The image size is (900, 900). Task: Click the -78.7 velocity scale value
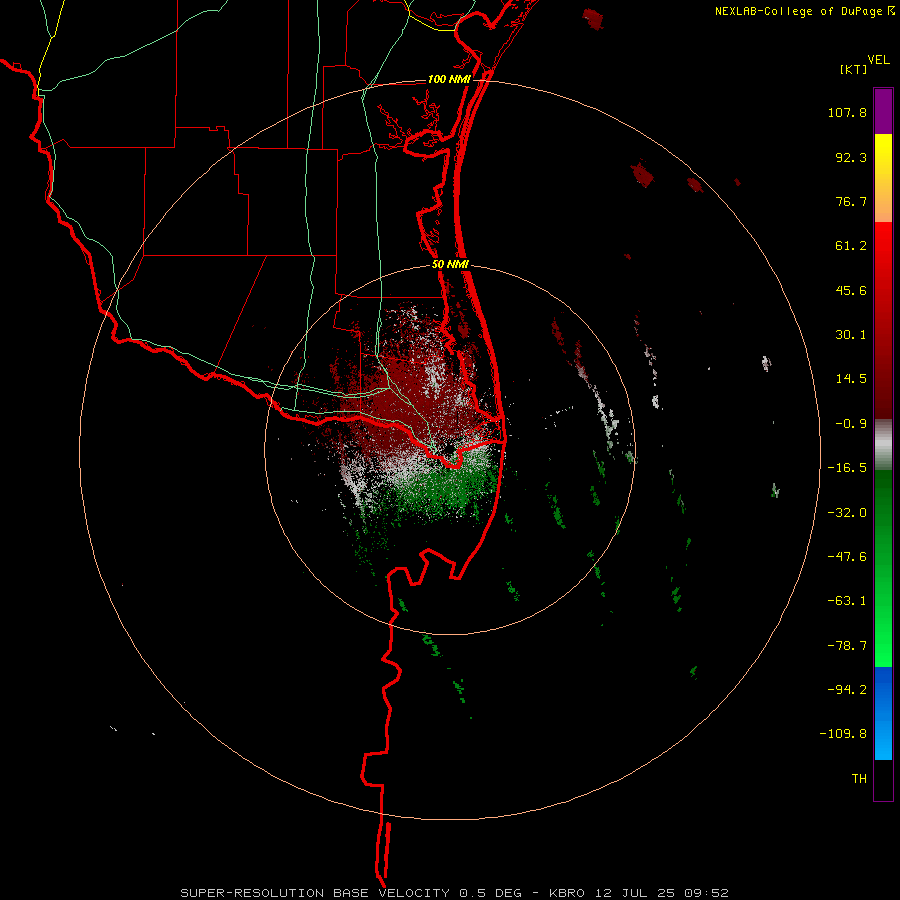[x=847, y=646]
